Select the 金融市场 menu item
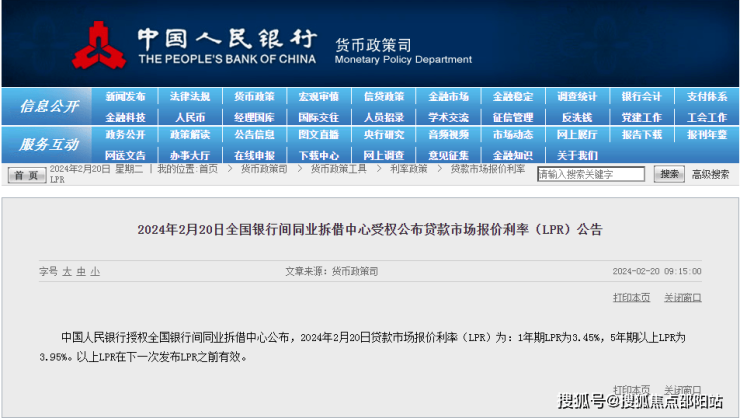Screen dimensions: 740x418 point(448,97)
